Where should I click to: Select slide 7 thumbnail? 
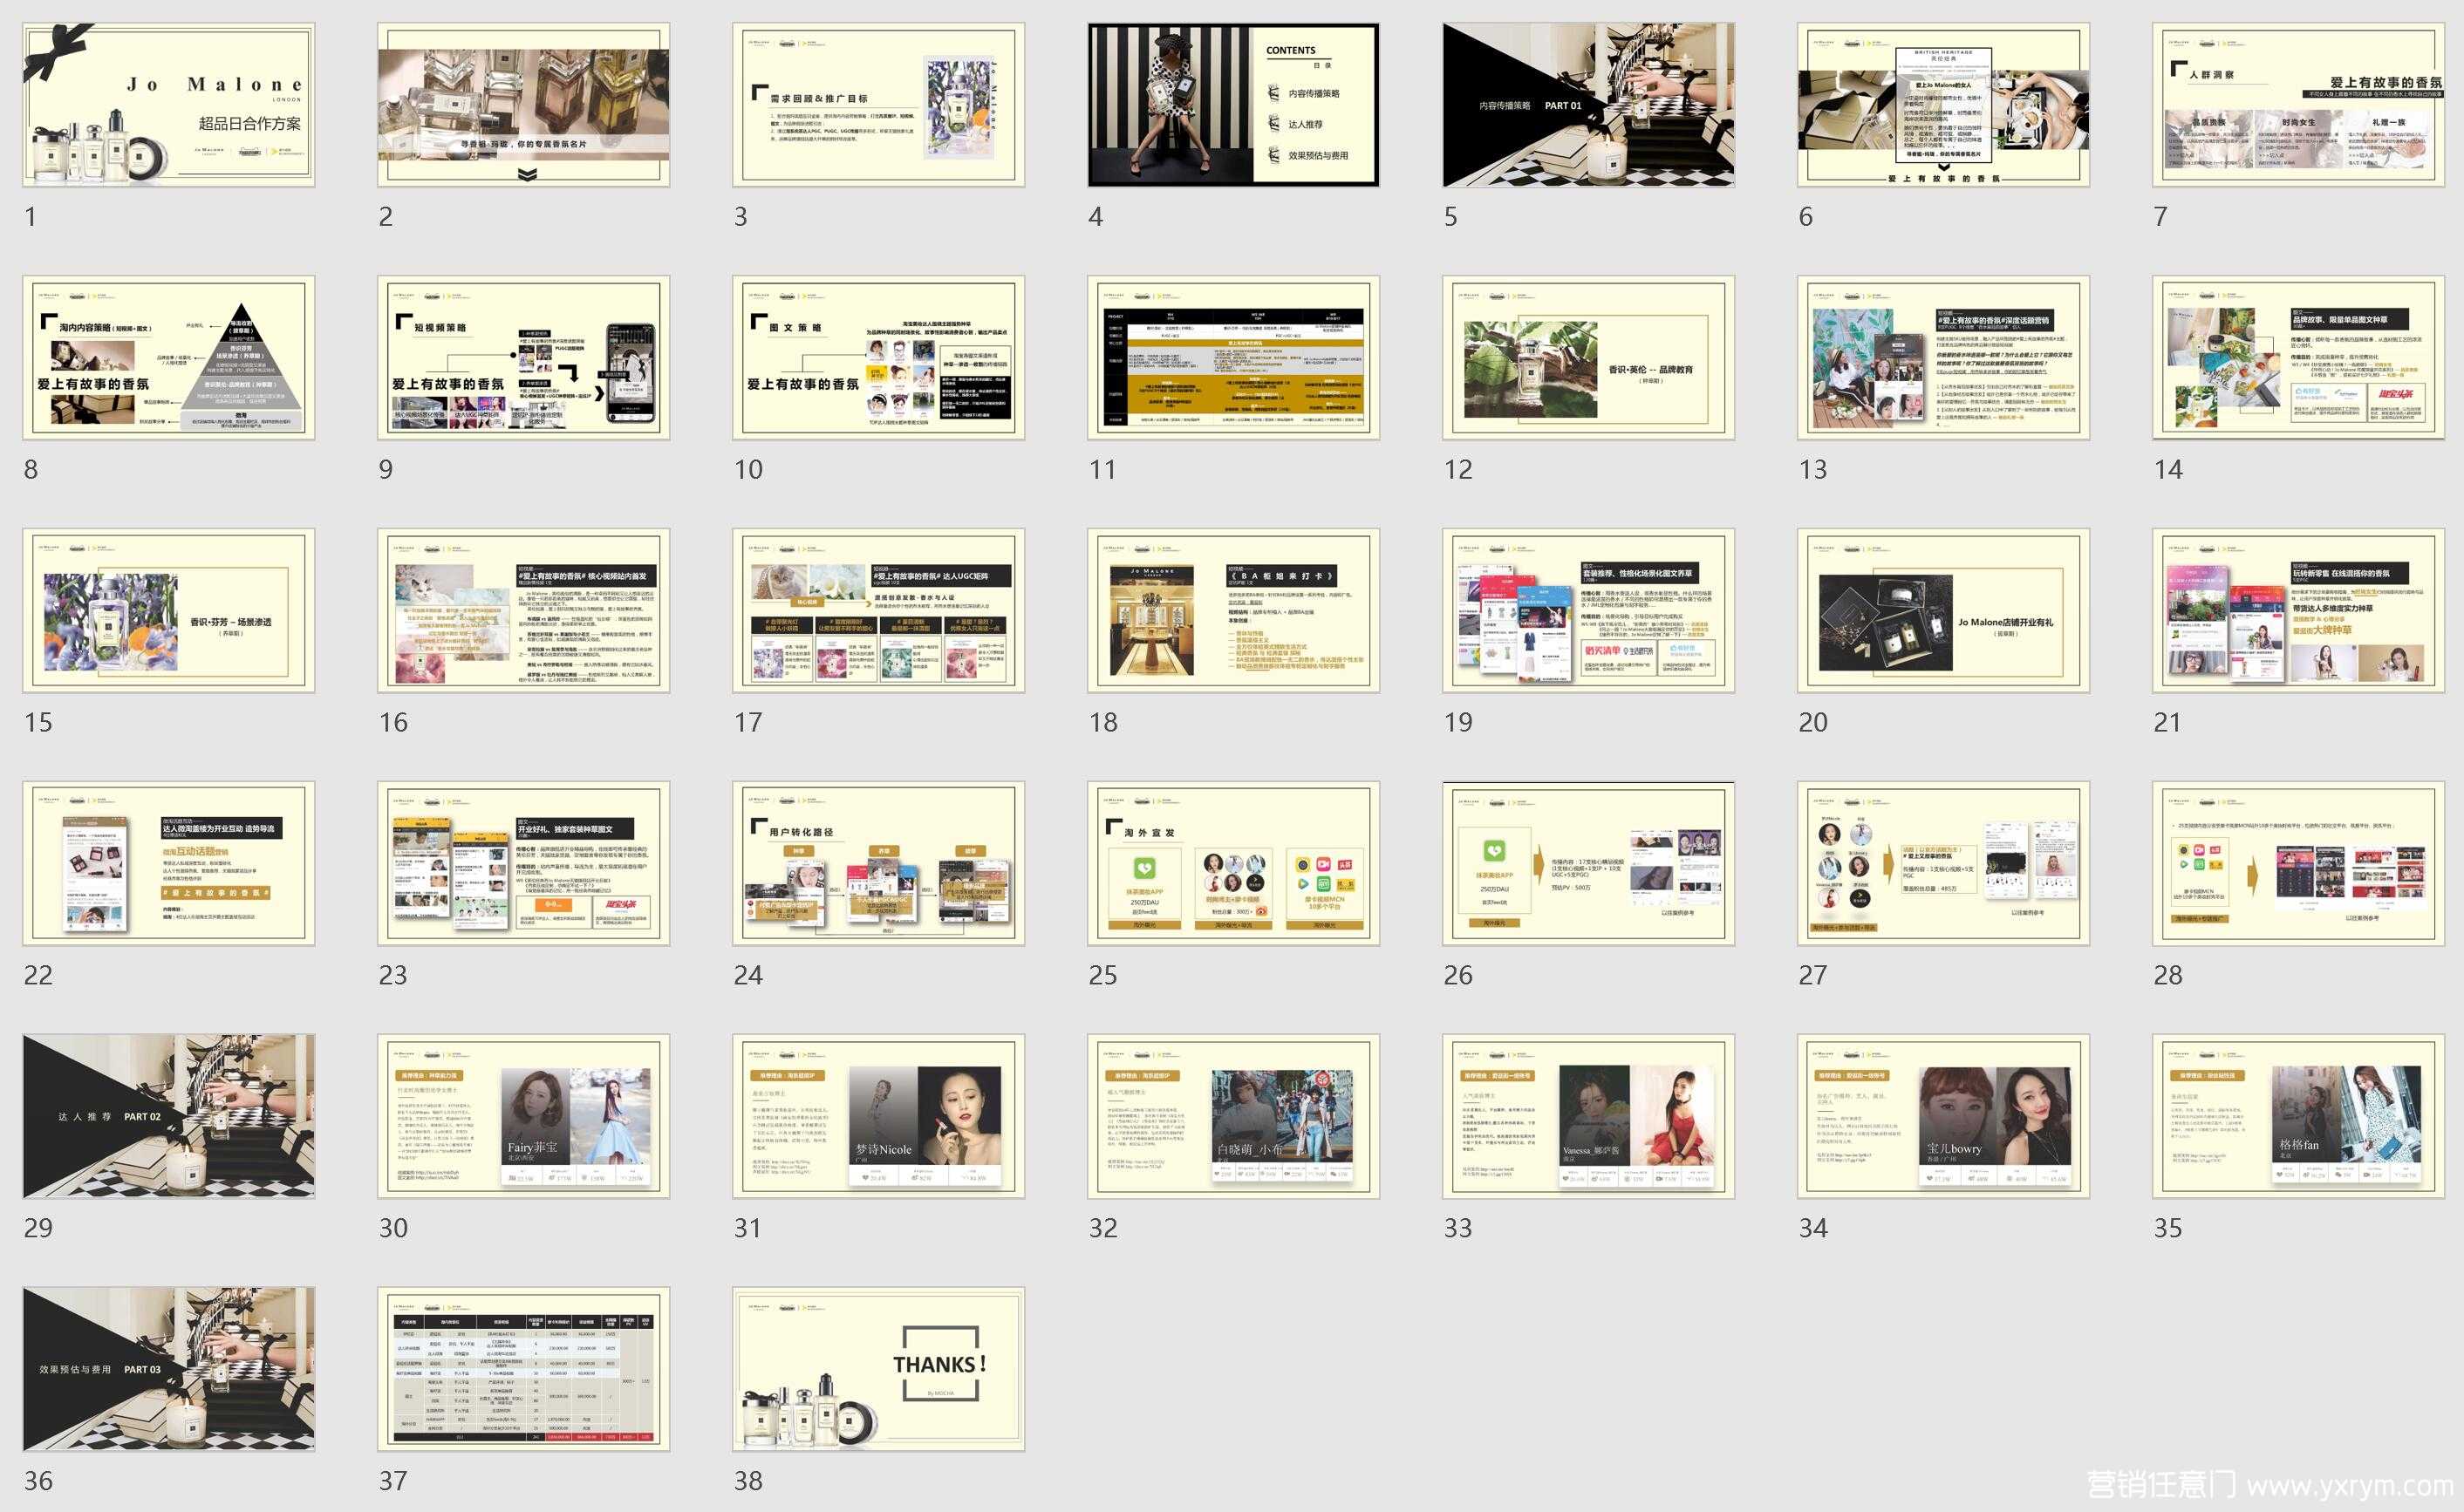[2299, 105]
